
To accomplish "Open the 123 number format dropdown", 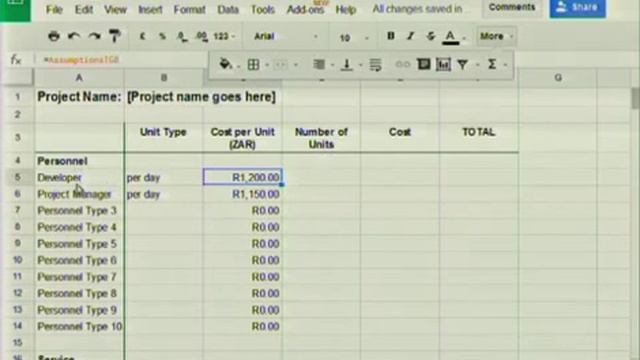I will [224, 36].
